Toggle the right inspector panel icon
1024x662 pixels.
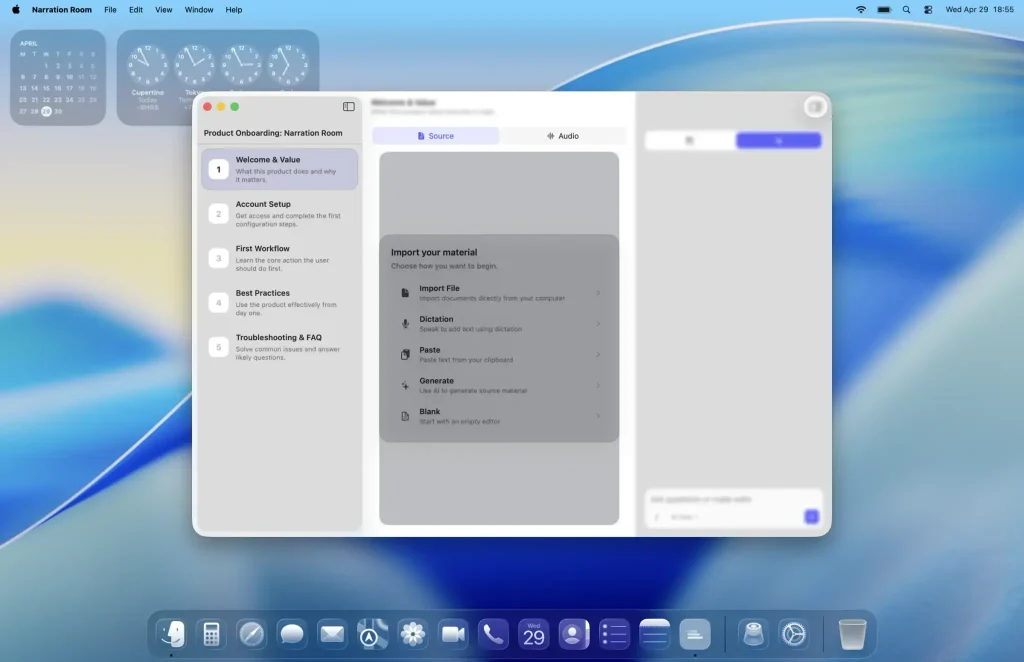tap(814, 106)
